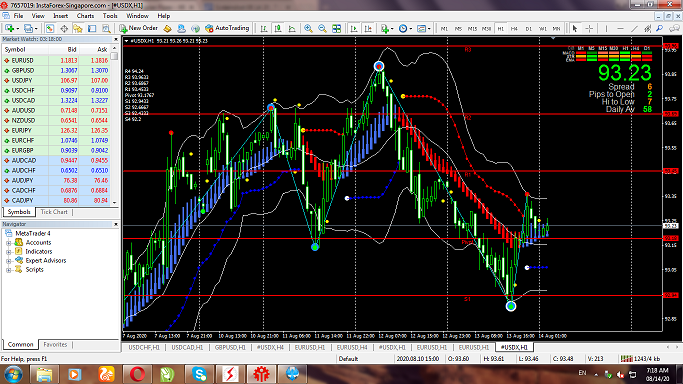Open File Explorer from taskbar
Screen dimensions: 683x384
click(x=44, y=374)
